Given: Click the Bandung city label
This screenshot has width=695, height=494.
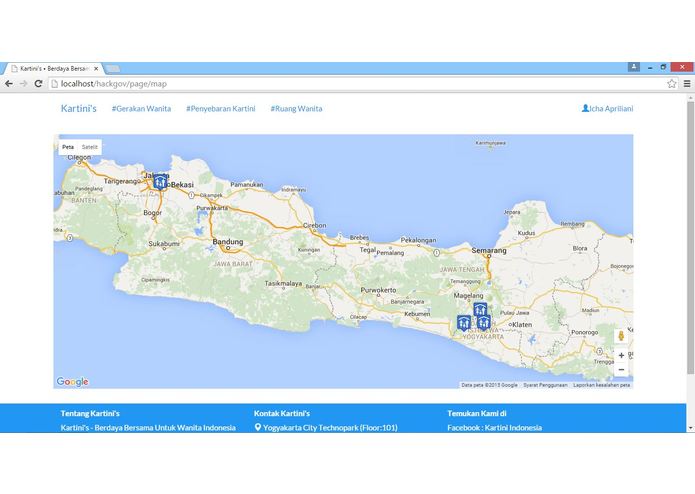Looking at the screenshot, I should point(228,242).
